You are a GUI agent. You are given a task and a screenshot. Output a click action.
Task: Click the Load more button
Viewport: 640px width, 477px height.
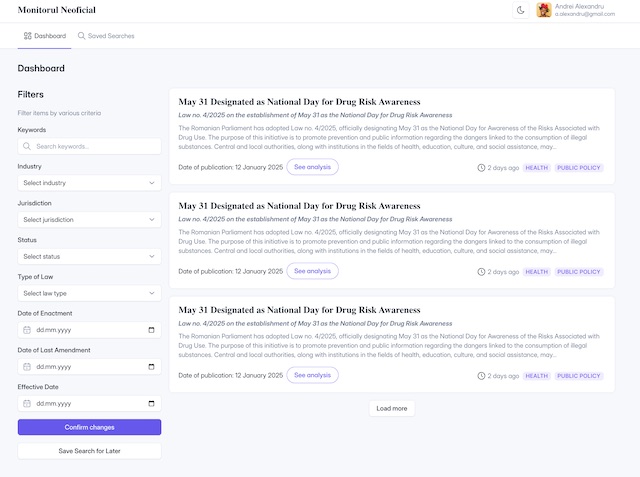click(x=391, y=408)
